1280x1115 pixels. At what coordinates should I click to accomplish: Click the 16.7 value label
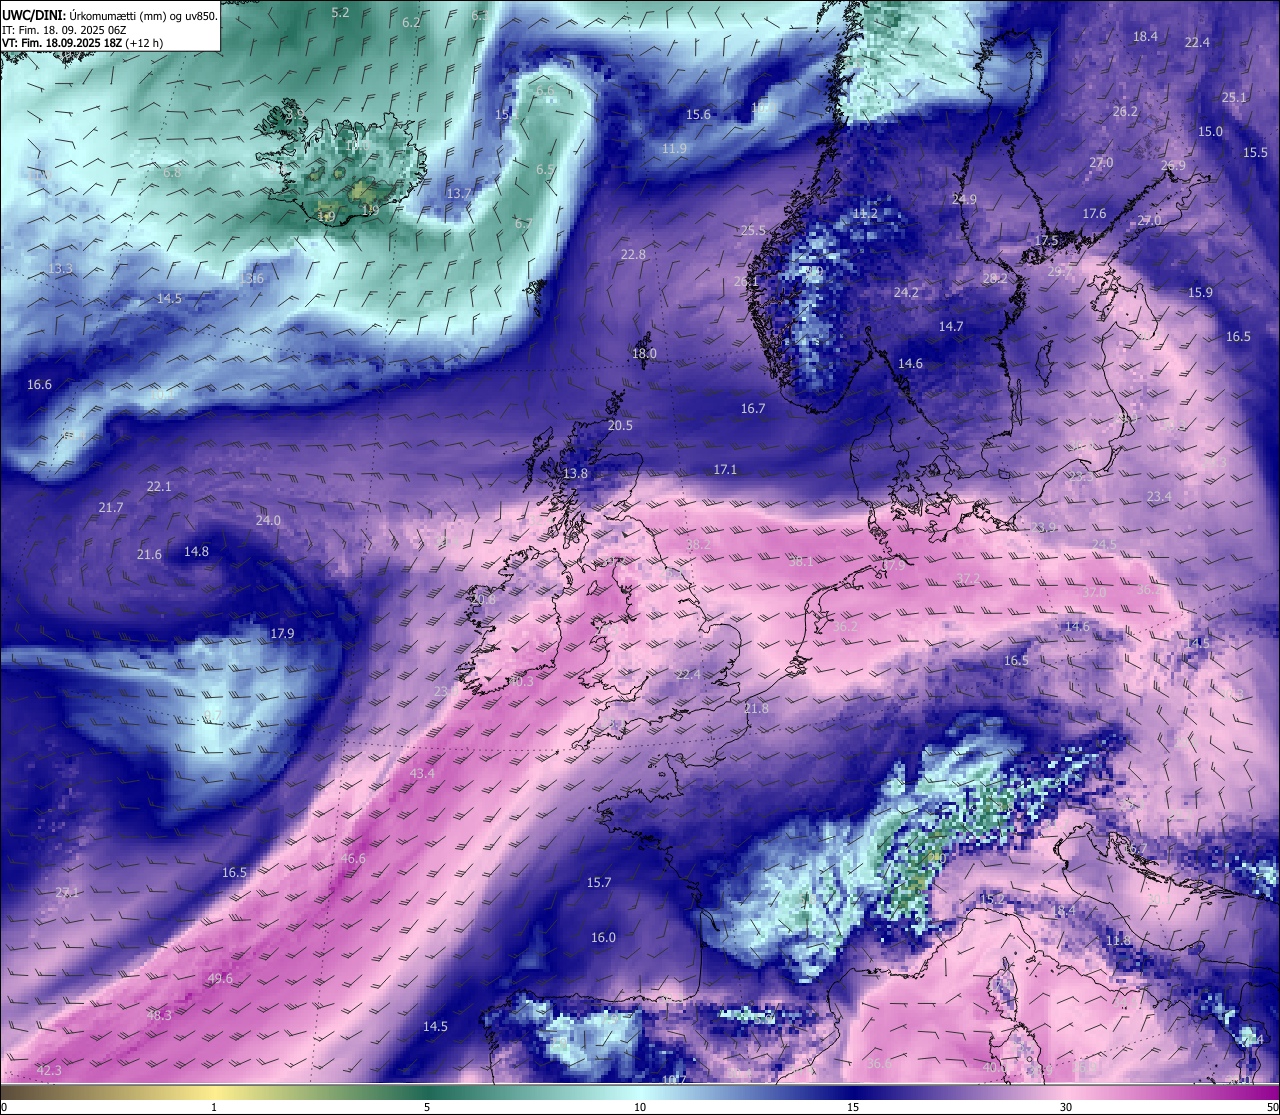pos(753,409)
